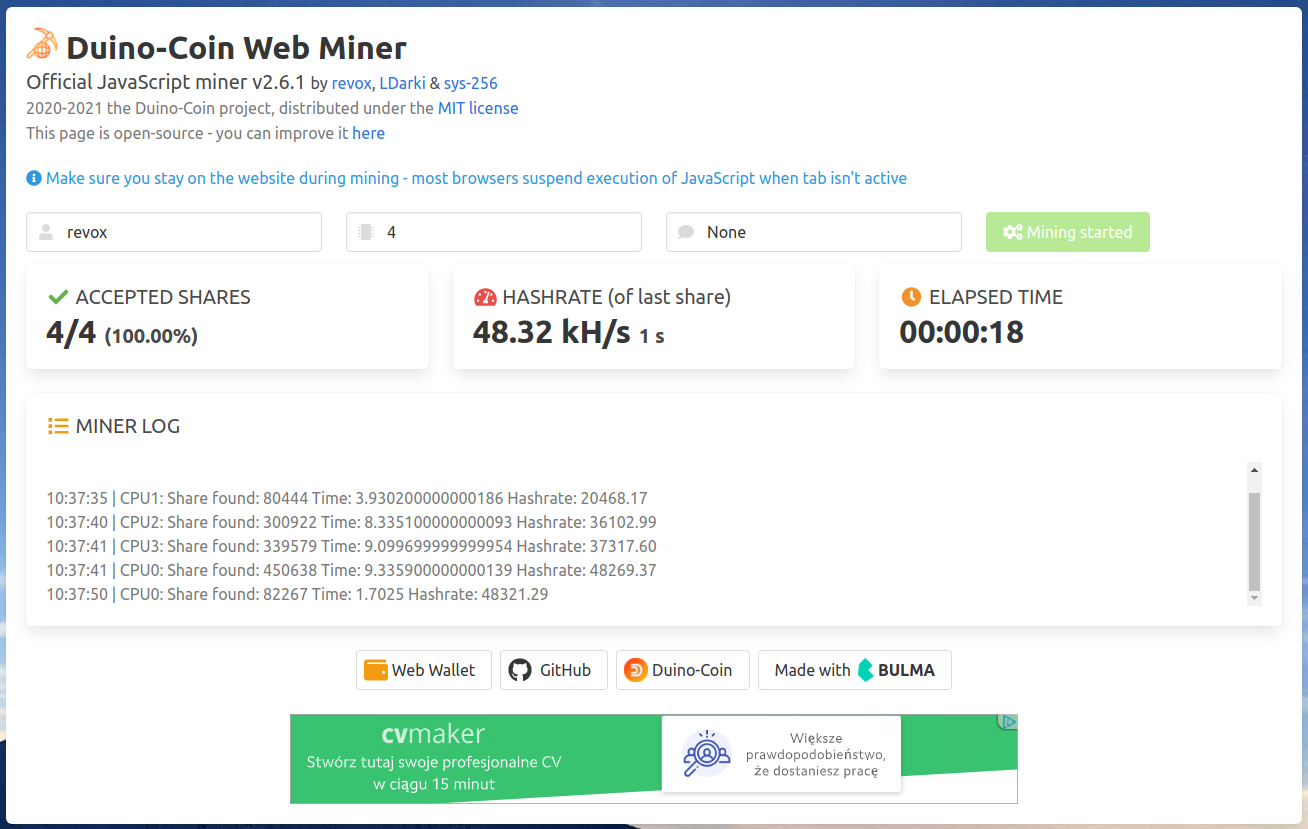
Task: Click the list icon beside Miner Log
Action: [x=58, y=426]
